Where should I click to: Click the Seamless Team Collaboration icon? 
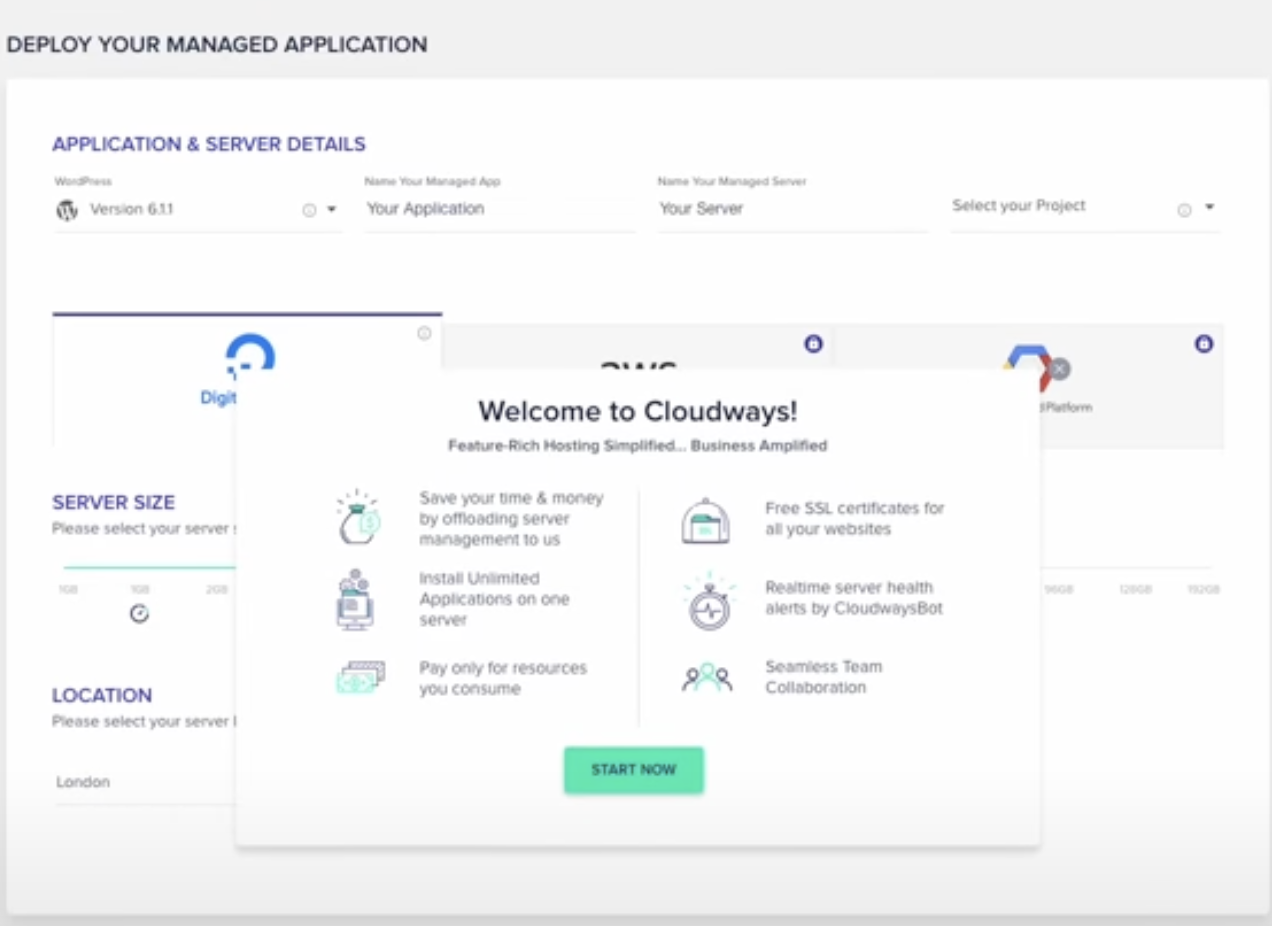(x=707, y=678)
